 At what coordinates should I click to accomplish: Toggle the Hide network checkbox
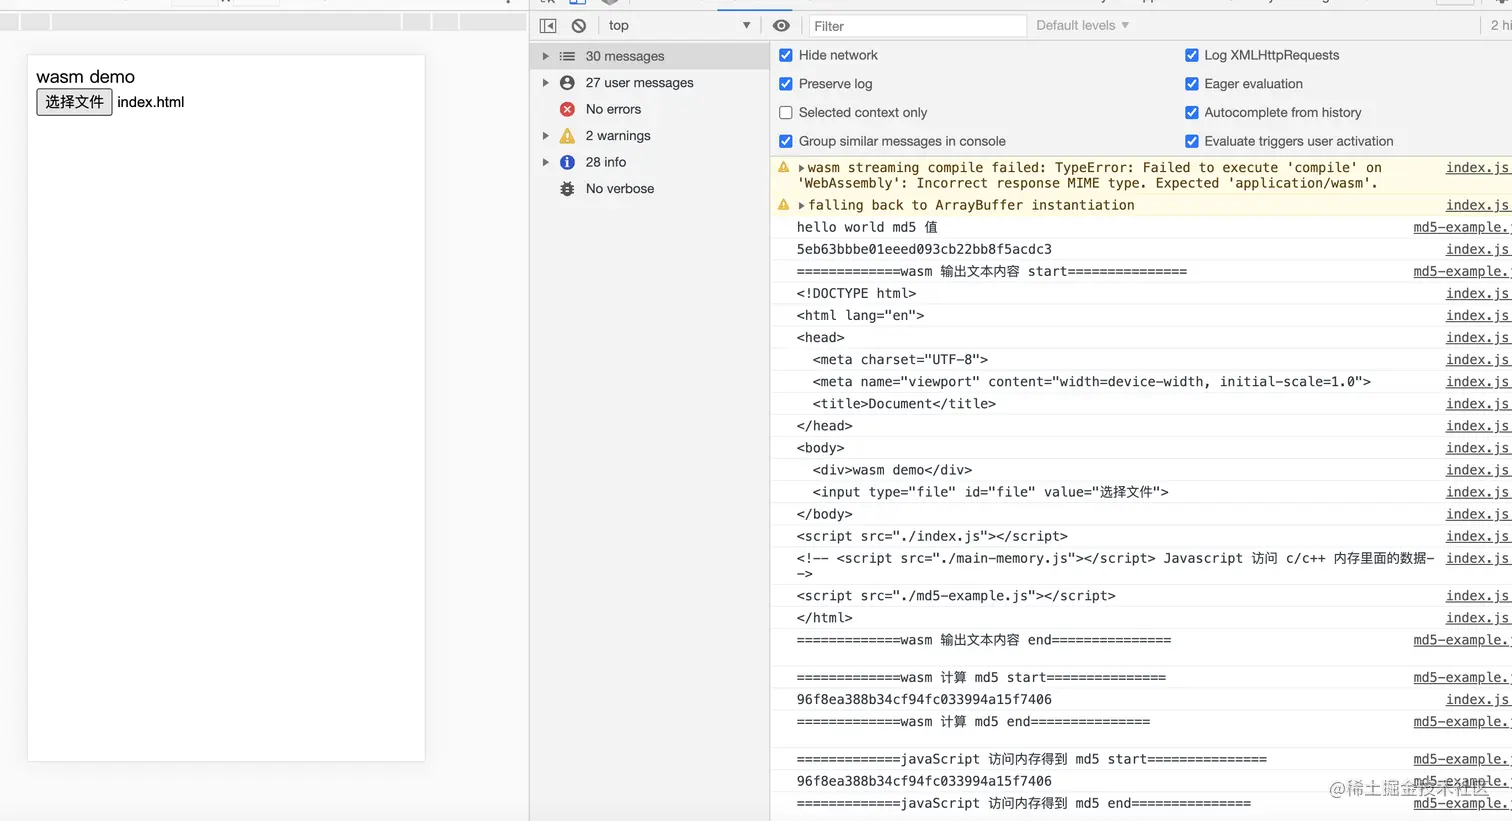pos(786,55)
